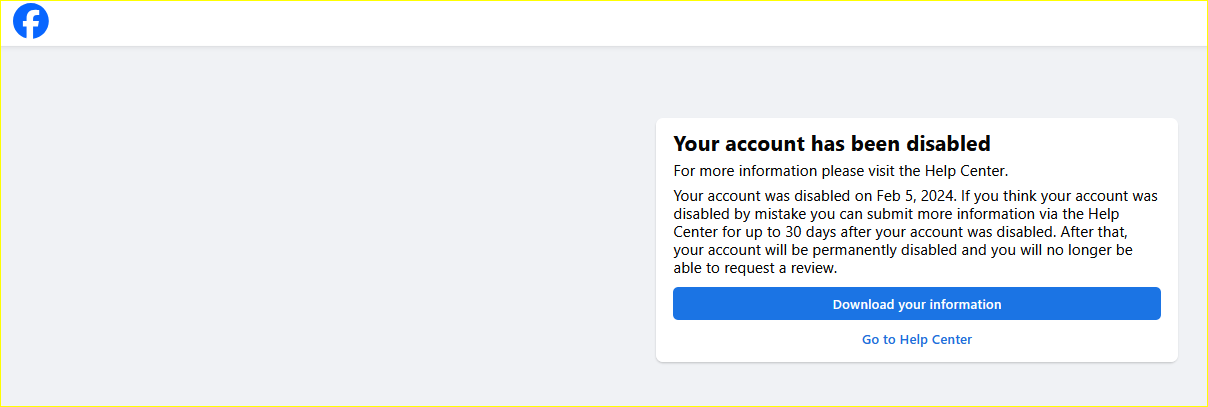Click the empty gray area below the card
The width and height of the screenshot is (1208, 407).
tap(916, 384)
